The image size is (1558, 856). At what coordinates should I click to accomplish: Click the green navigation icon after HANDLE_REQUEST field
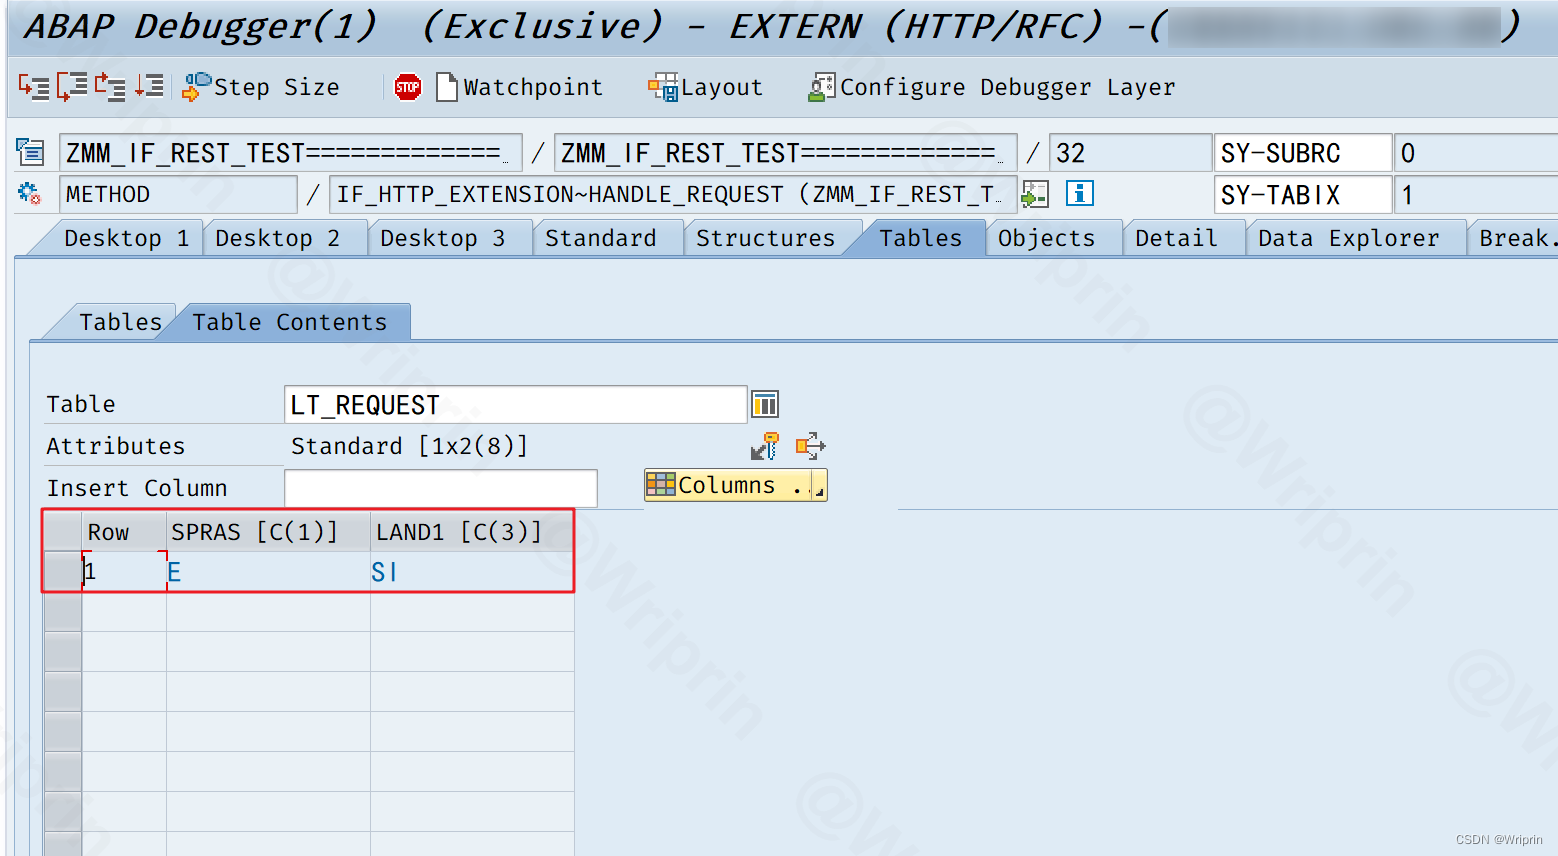tap(1035, 193)
